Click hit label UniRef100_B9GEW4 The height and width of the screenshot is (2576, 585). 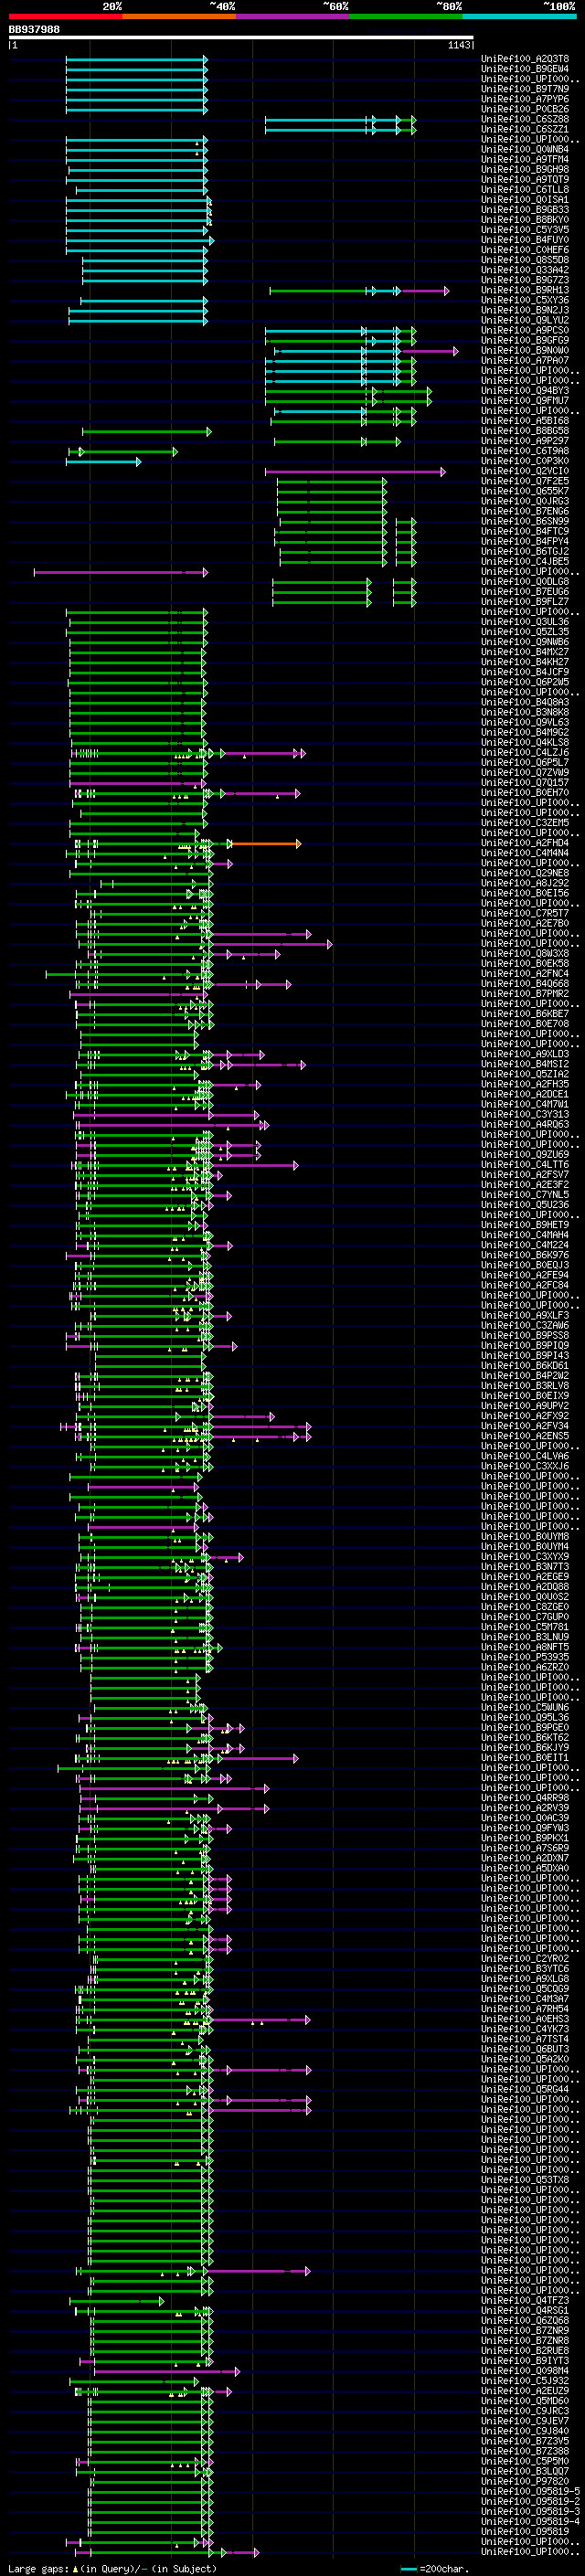point(525,69)
